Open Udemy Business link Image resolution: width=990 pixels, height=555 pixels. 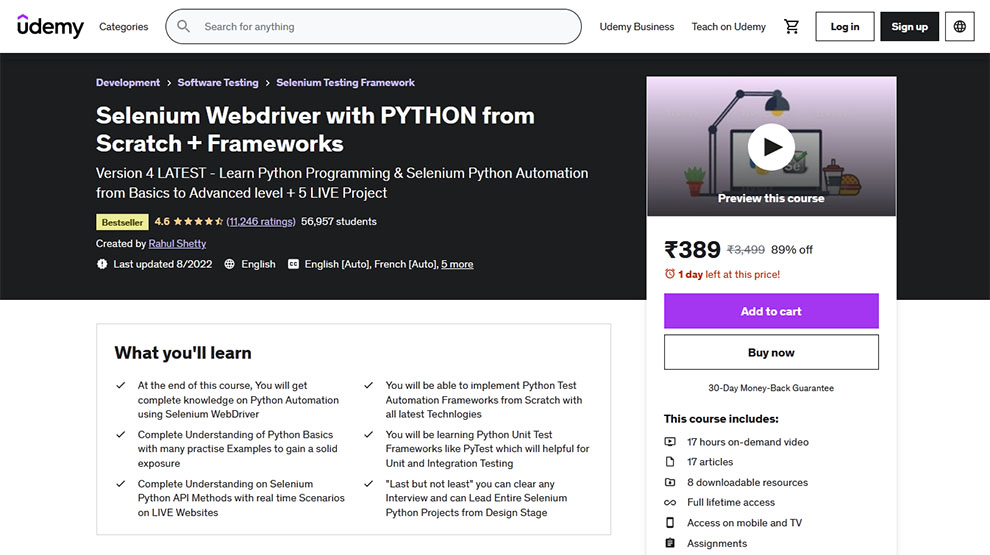(636, 27)
